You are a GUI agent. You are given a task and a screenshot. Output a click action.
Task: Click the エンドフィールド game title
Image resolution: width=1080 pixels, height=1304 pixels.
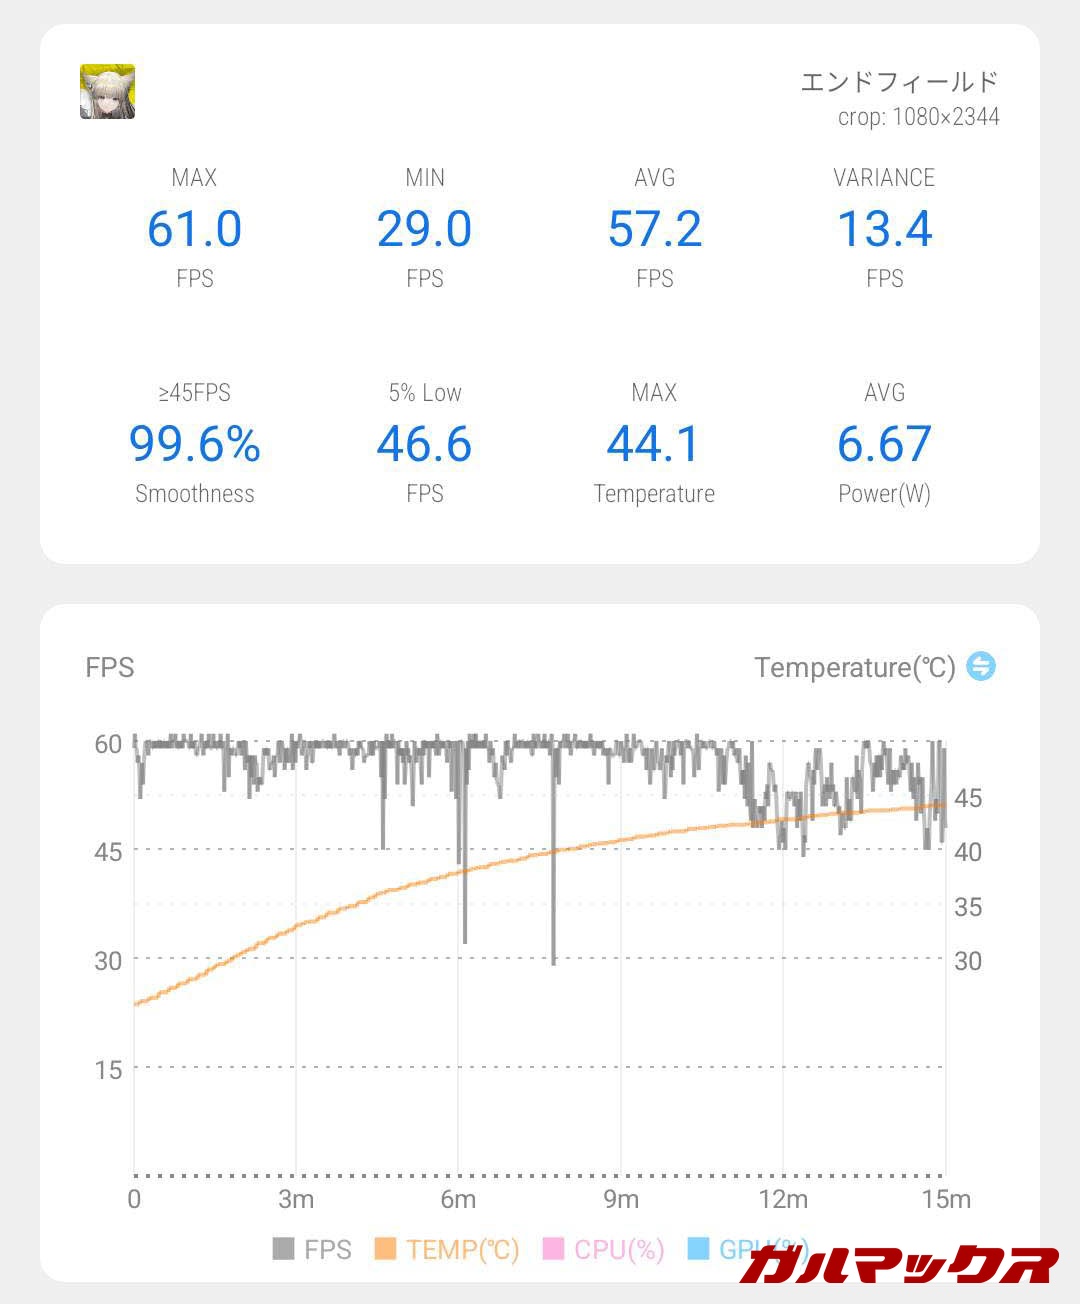pyautogui.click(x=899, y=82)
